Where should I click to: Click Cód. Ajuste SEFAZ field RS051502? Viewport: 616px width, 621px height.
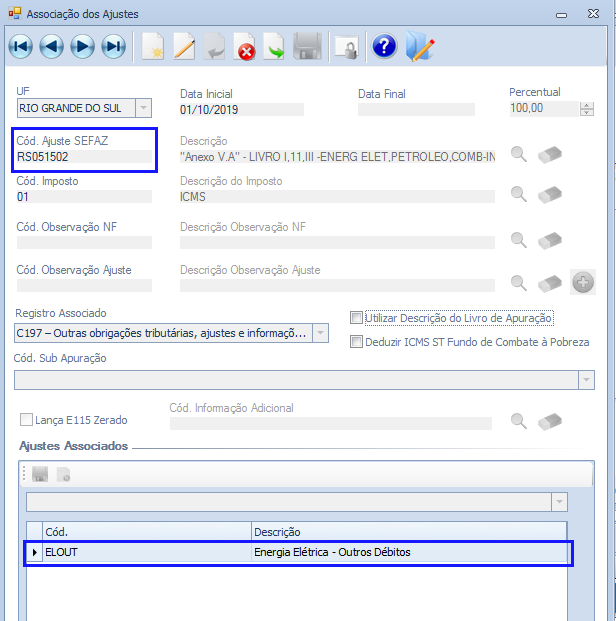click(84, 157)
